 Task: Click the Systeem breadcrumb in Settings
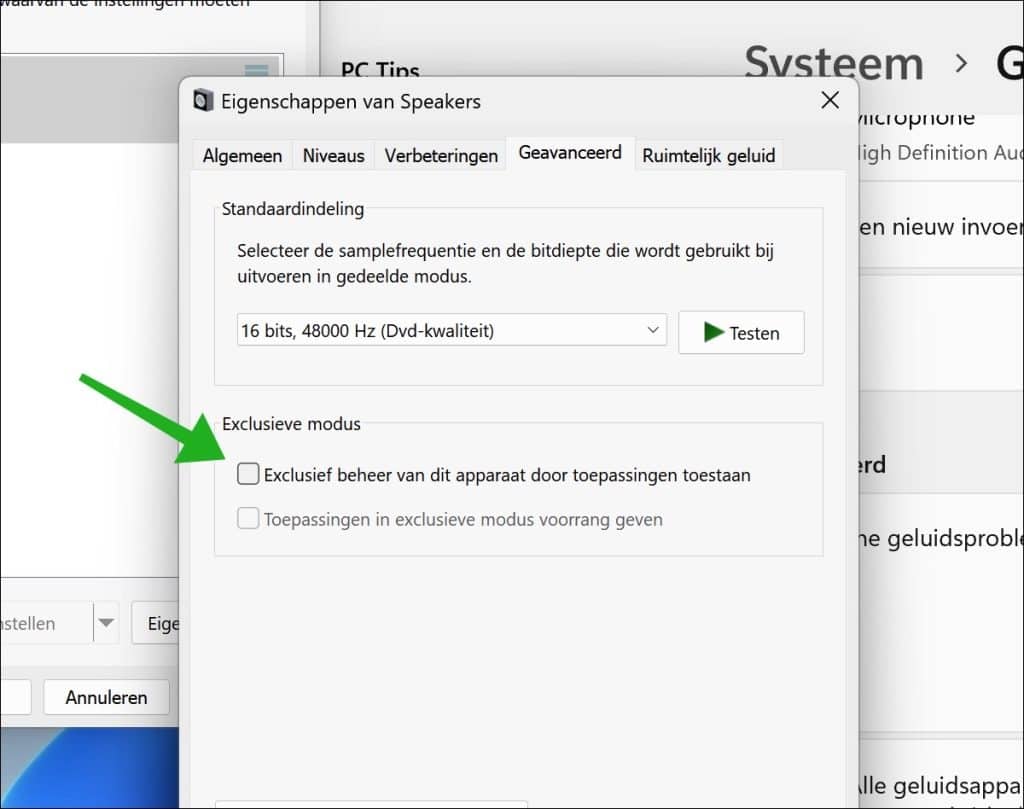pyautogui.click(x=834, y=63)
